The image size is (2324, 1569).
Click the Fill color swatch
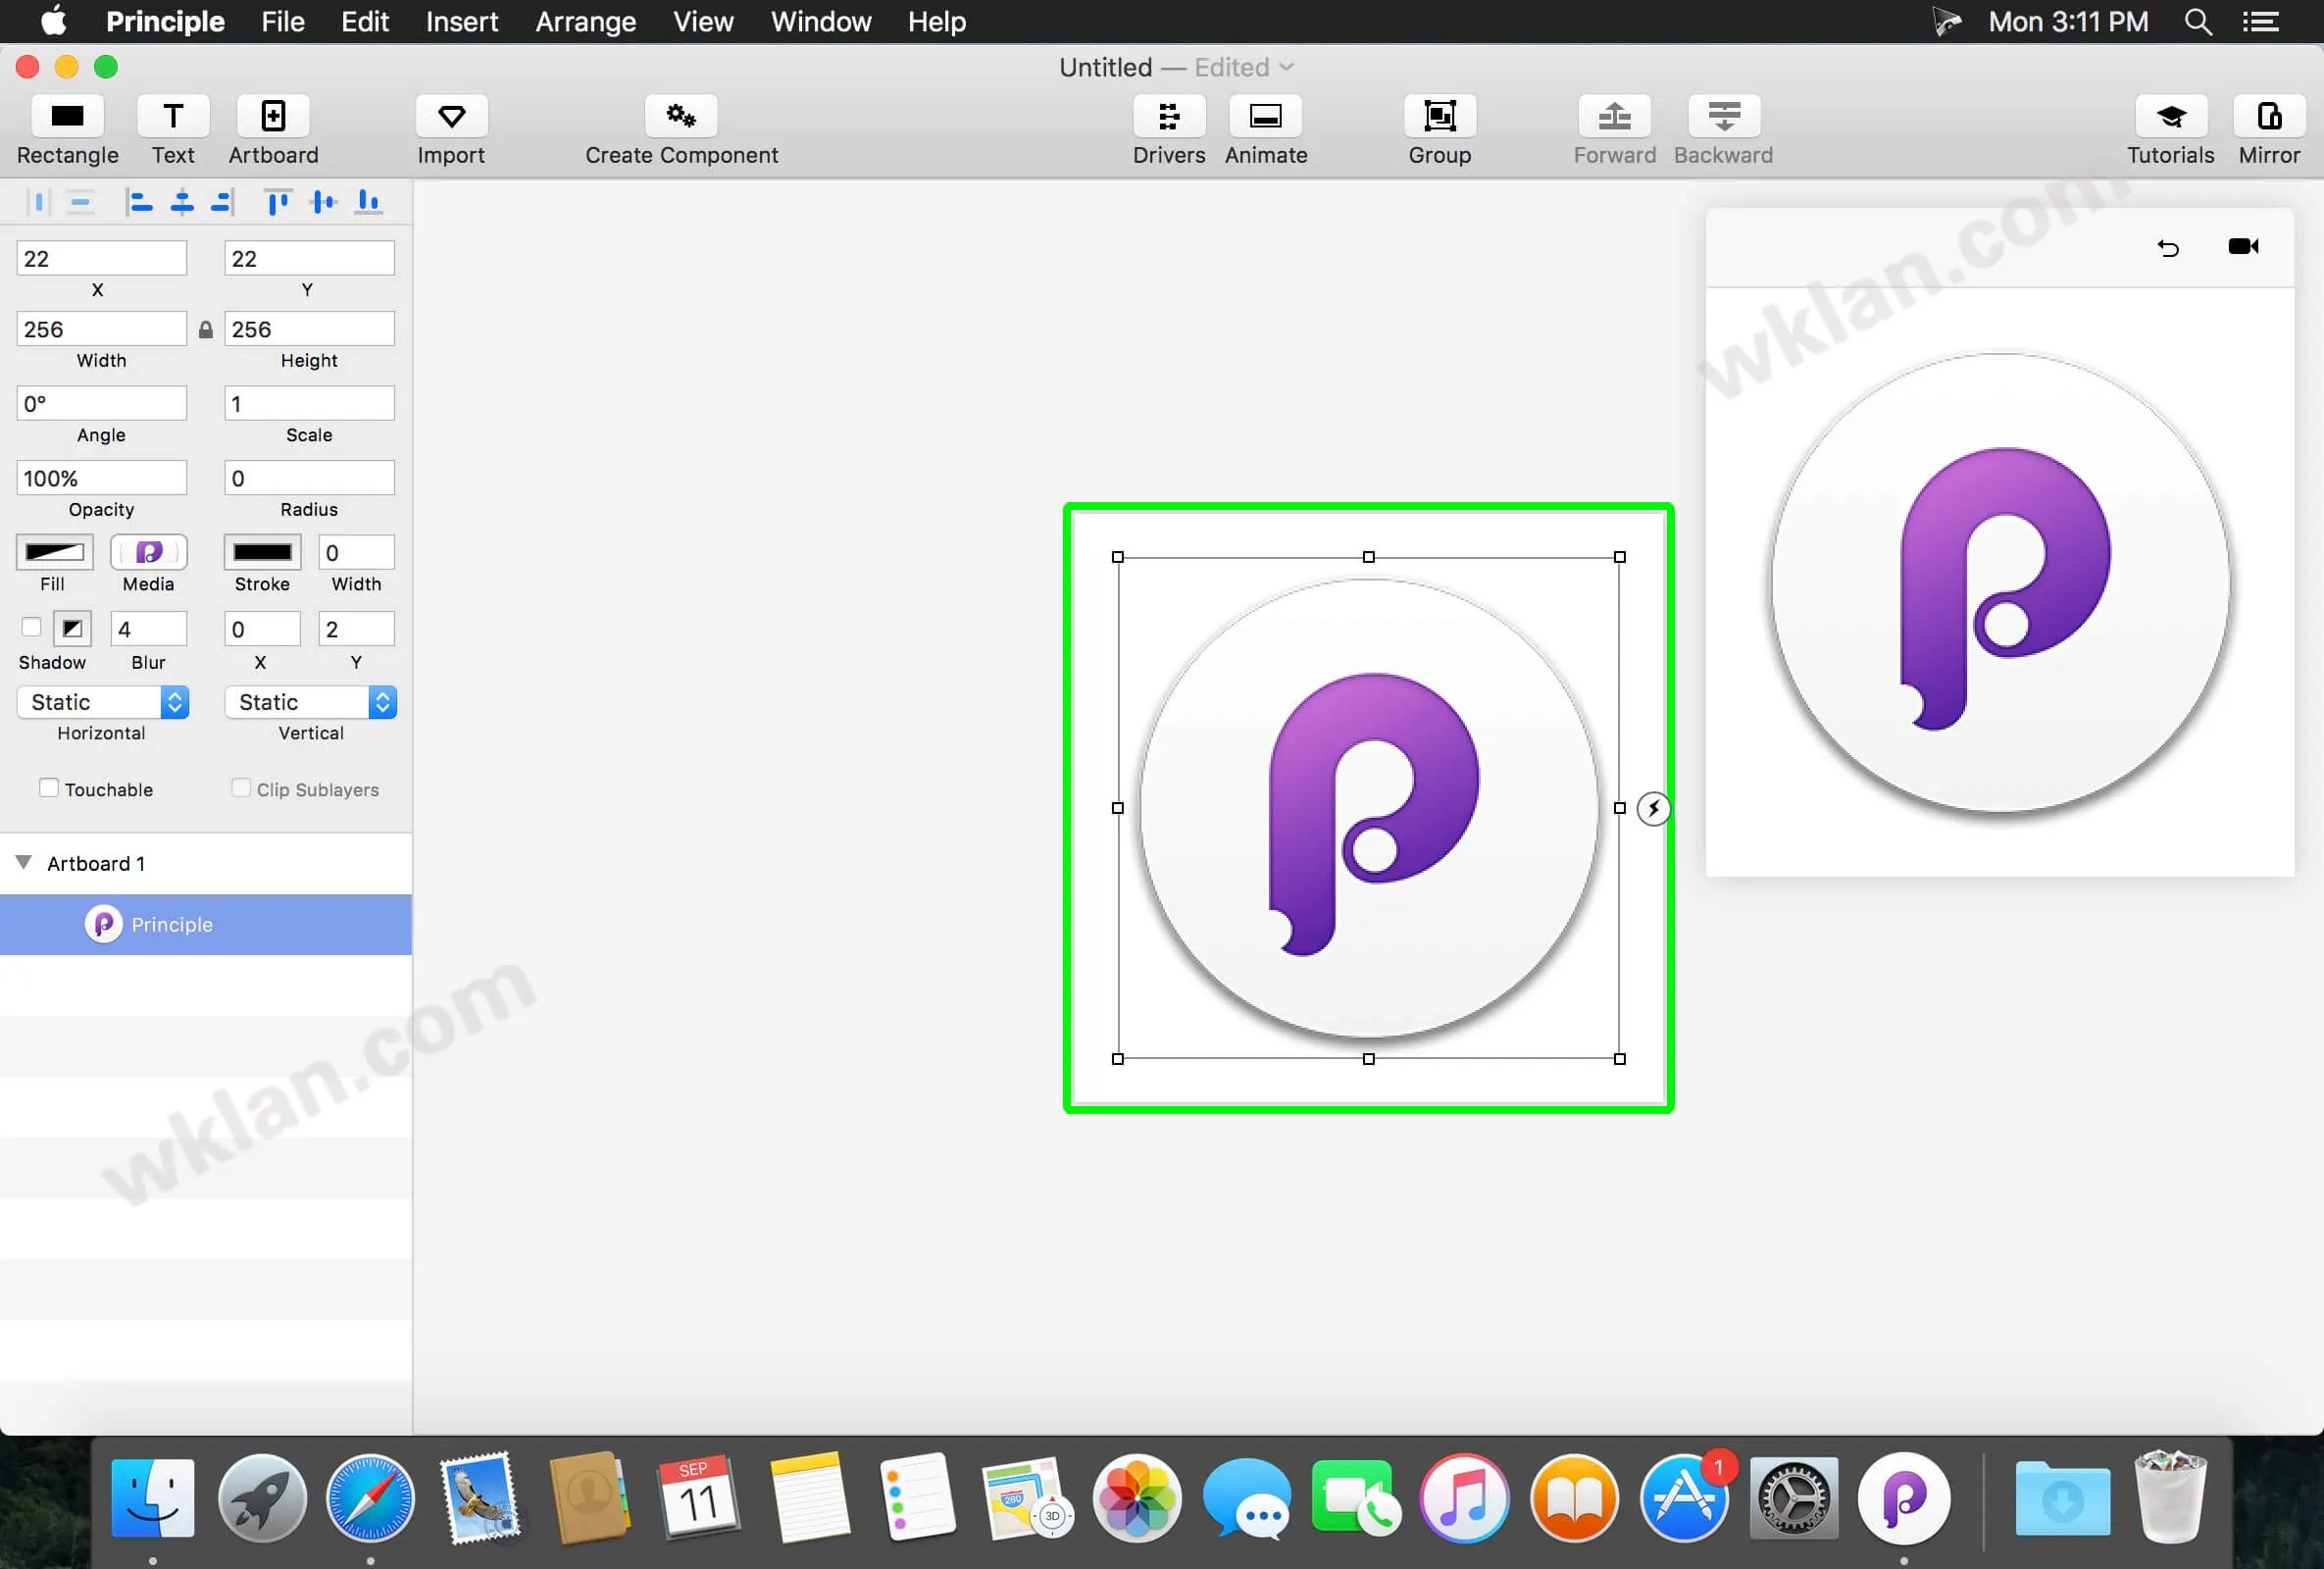click(x=55, y=552)
